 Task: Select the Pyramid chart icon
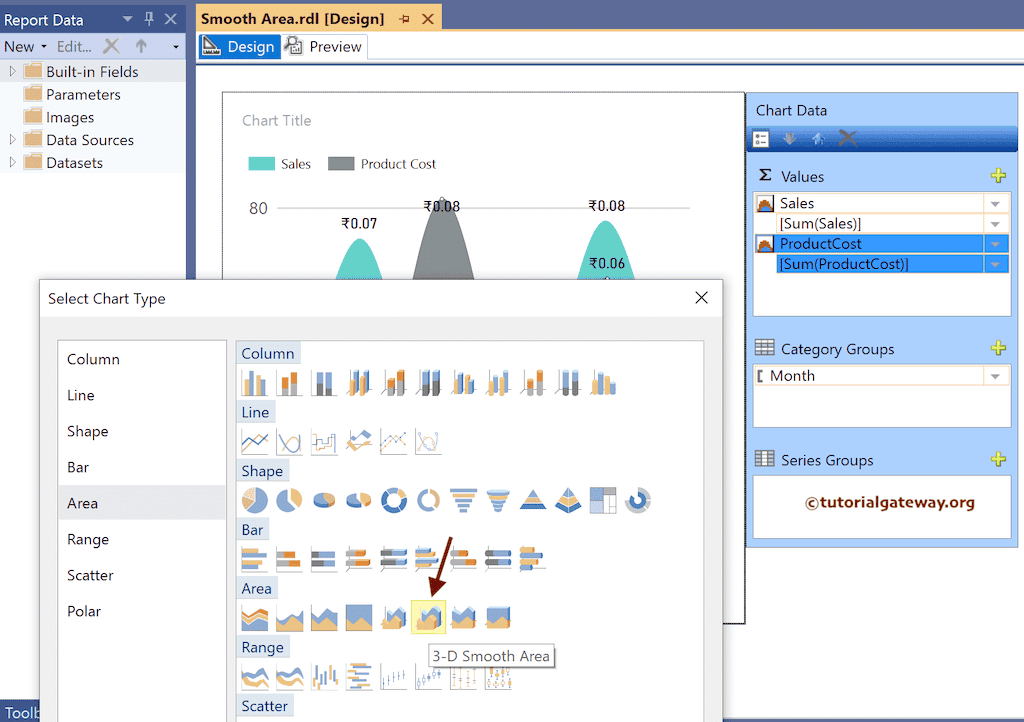pos(533,500)
